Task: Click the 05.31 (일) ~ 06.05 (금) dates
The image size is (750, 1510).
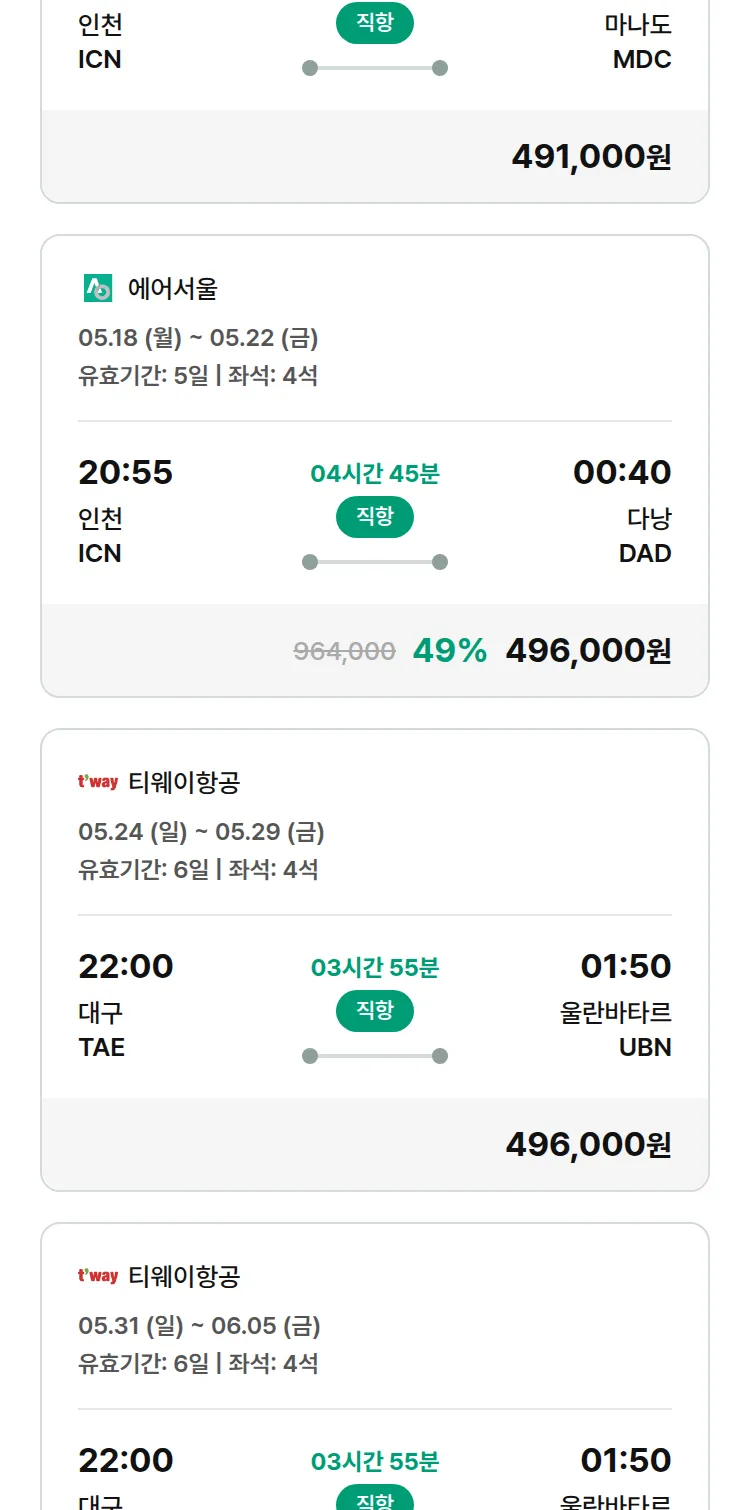Action: [x=199, y=1326]
